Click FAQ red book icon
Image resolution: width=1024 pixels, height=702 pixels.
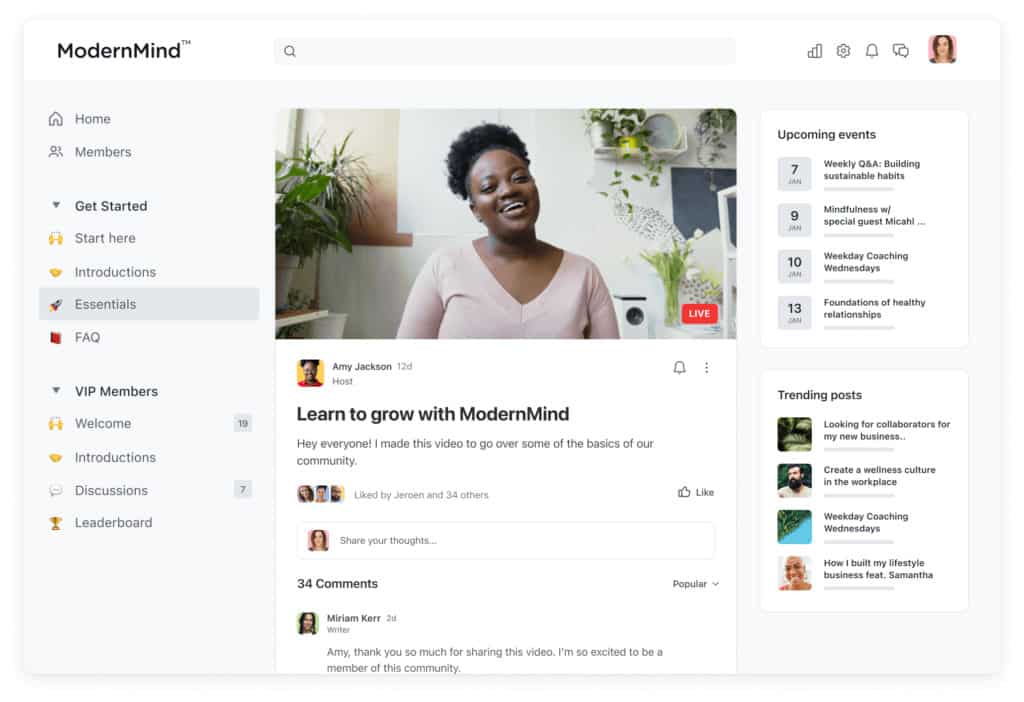point(56,338)
